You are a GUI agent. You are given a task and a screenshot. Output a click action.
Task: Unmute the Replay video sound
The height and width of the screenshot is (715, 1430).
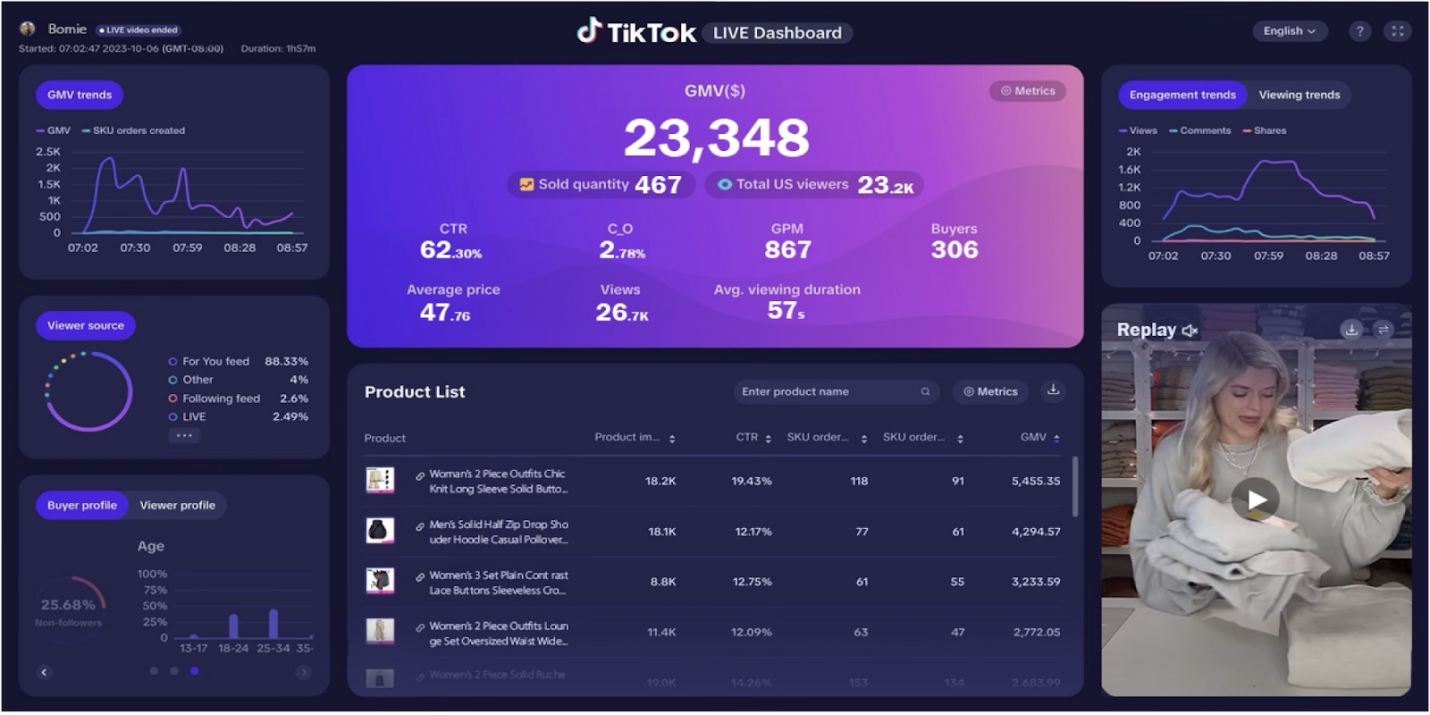click(x=1190, y=330)
